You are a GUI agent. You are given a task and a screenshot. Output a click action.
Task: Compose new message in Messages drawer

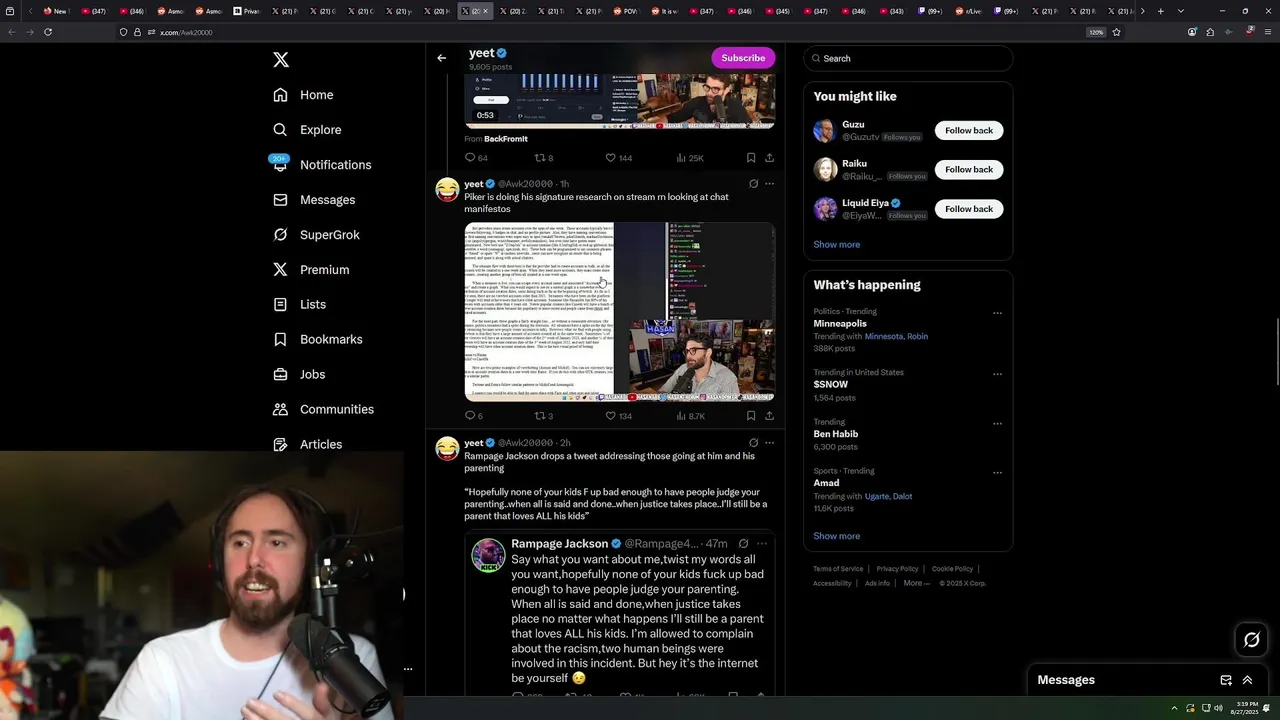click(1226, 680)
